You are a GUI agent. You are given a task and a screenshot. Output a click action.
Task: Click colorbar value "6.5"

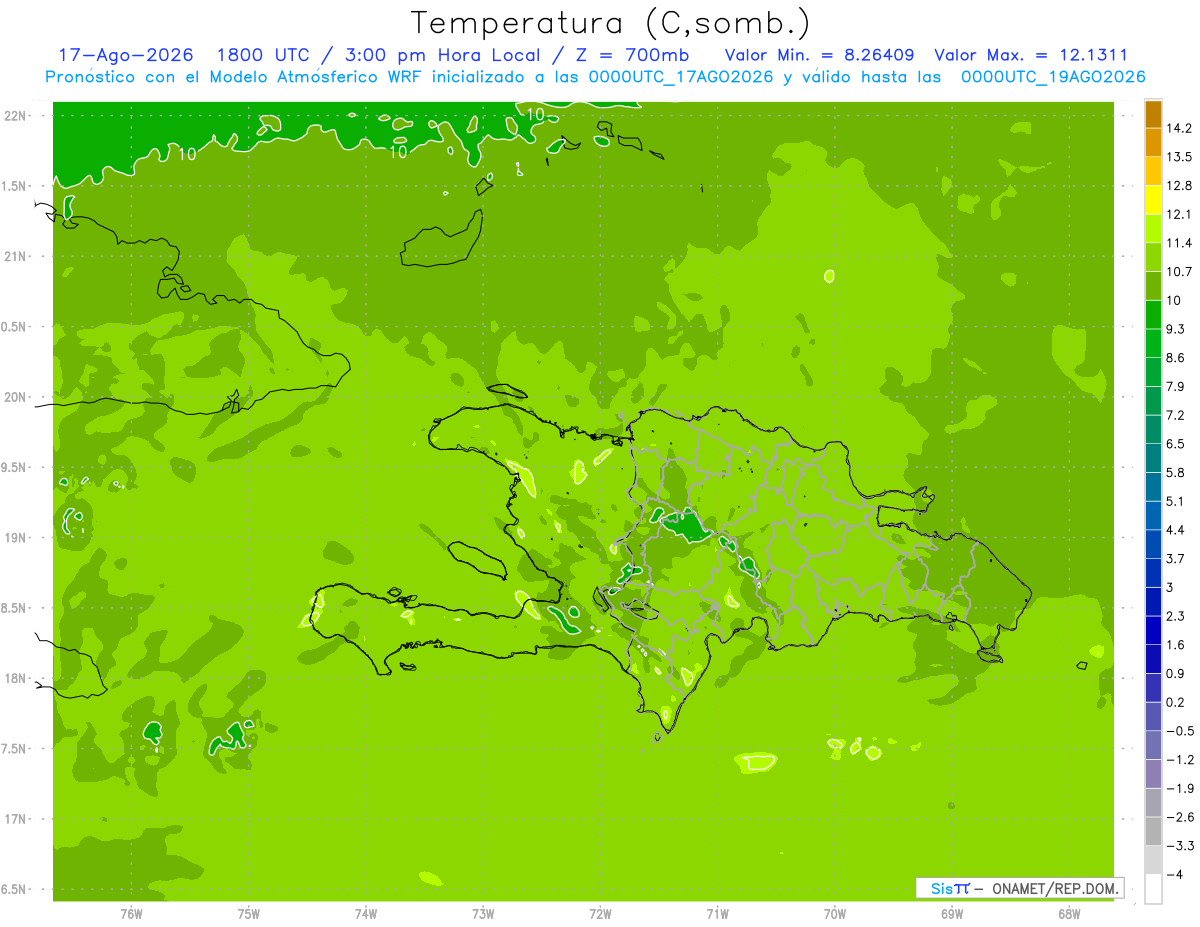1176,444
